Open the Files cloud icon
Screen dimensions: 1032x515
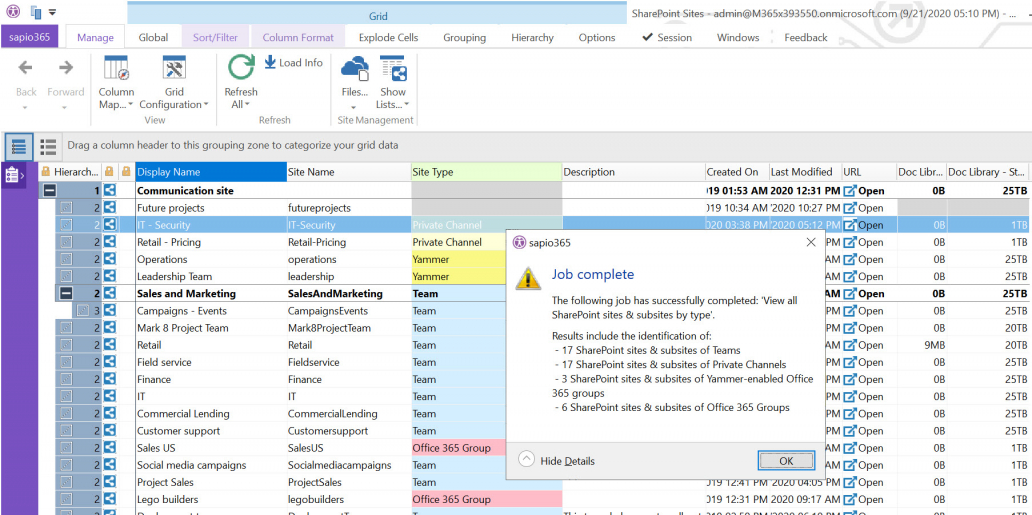tap(355, 68)
